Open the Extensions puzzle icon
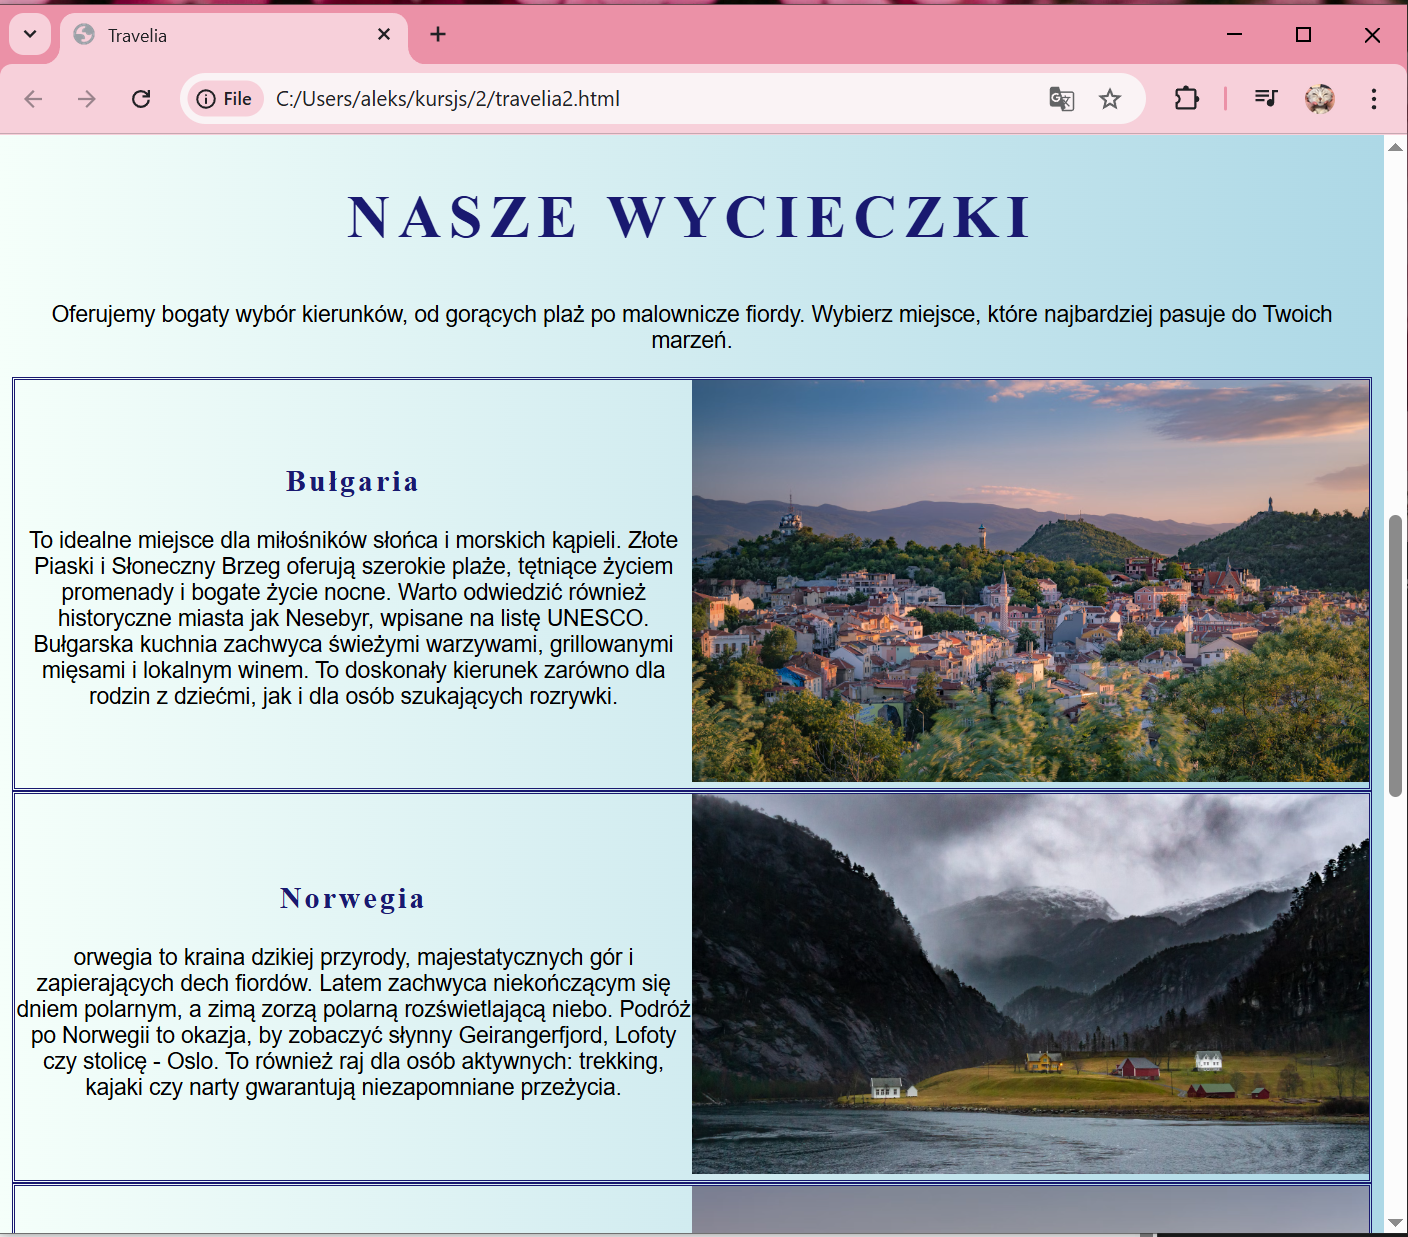 1186,99
